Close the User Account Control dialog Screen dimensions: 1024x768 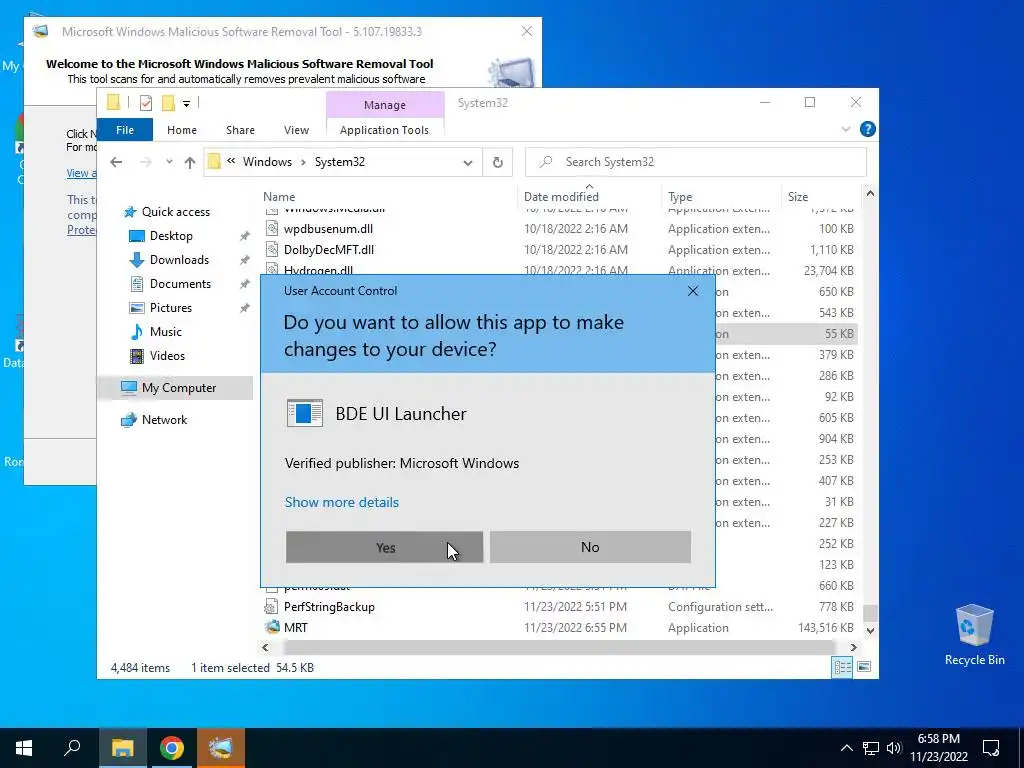click(x=693, y=291)
